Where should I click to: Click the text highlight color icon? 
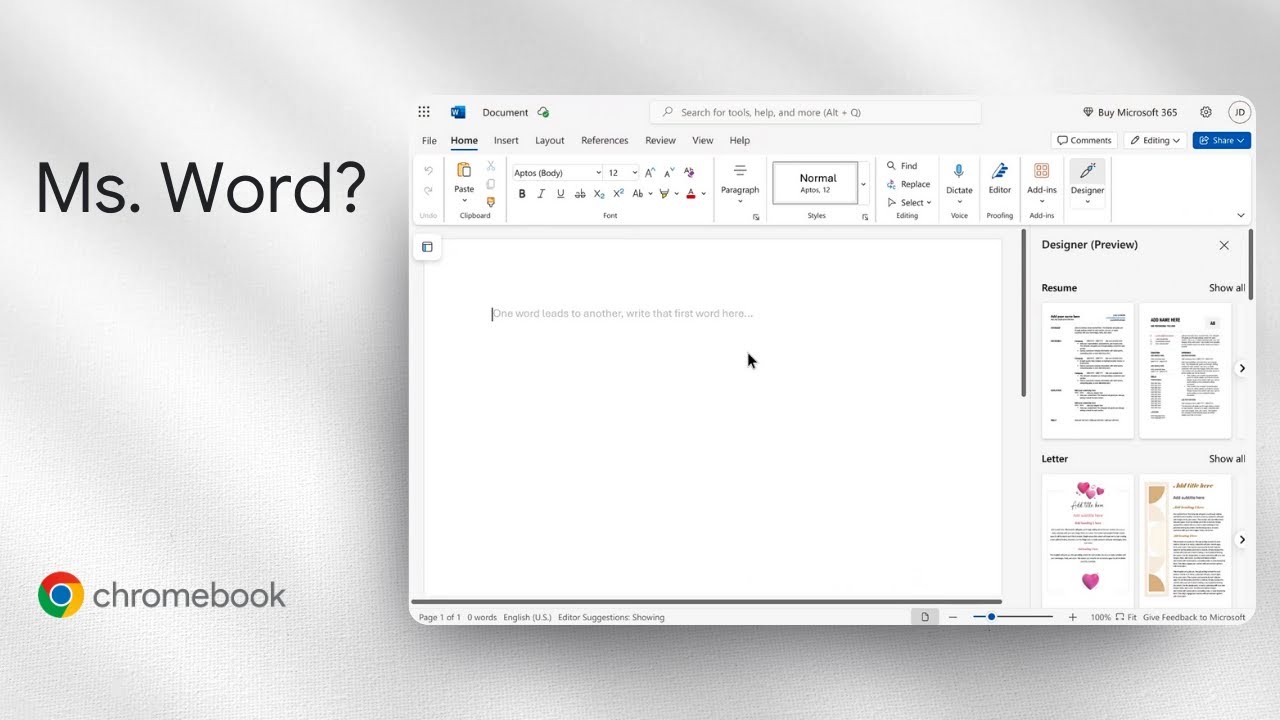tap(663, 194)
